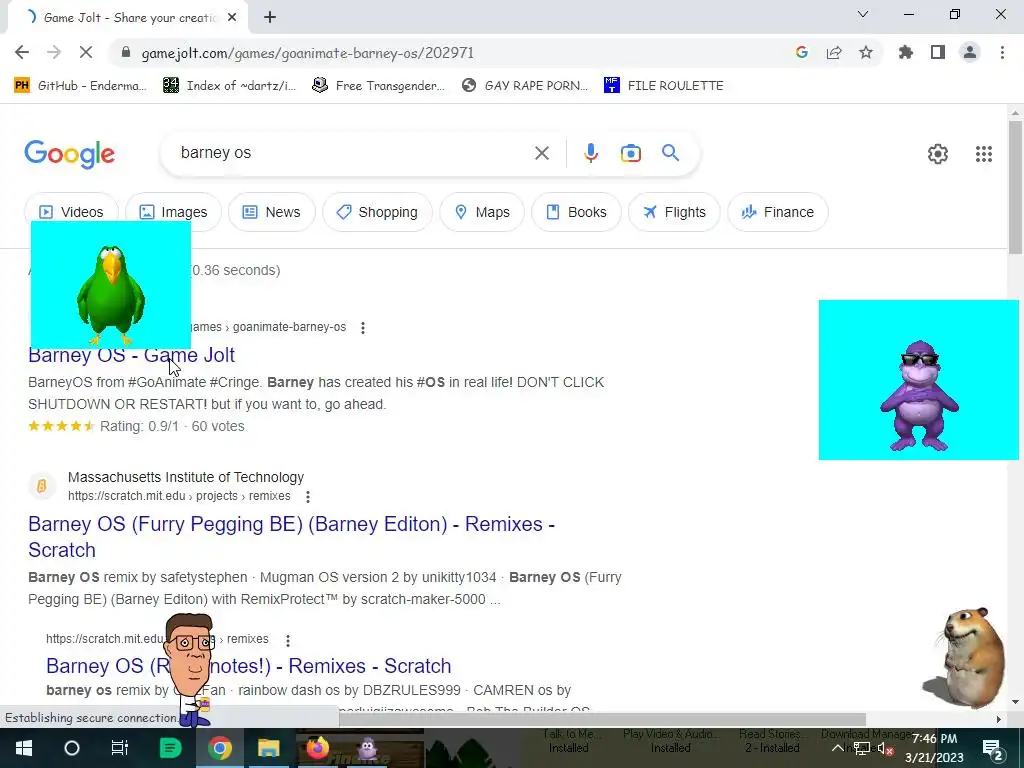Image resolution: width=1024 pixels, height=768 pixels.
Task: Switch to Chrome on the taskbar
Action: tap(220, 748)
